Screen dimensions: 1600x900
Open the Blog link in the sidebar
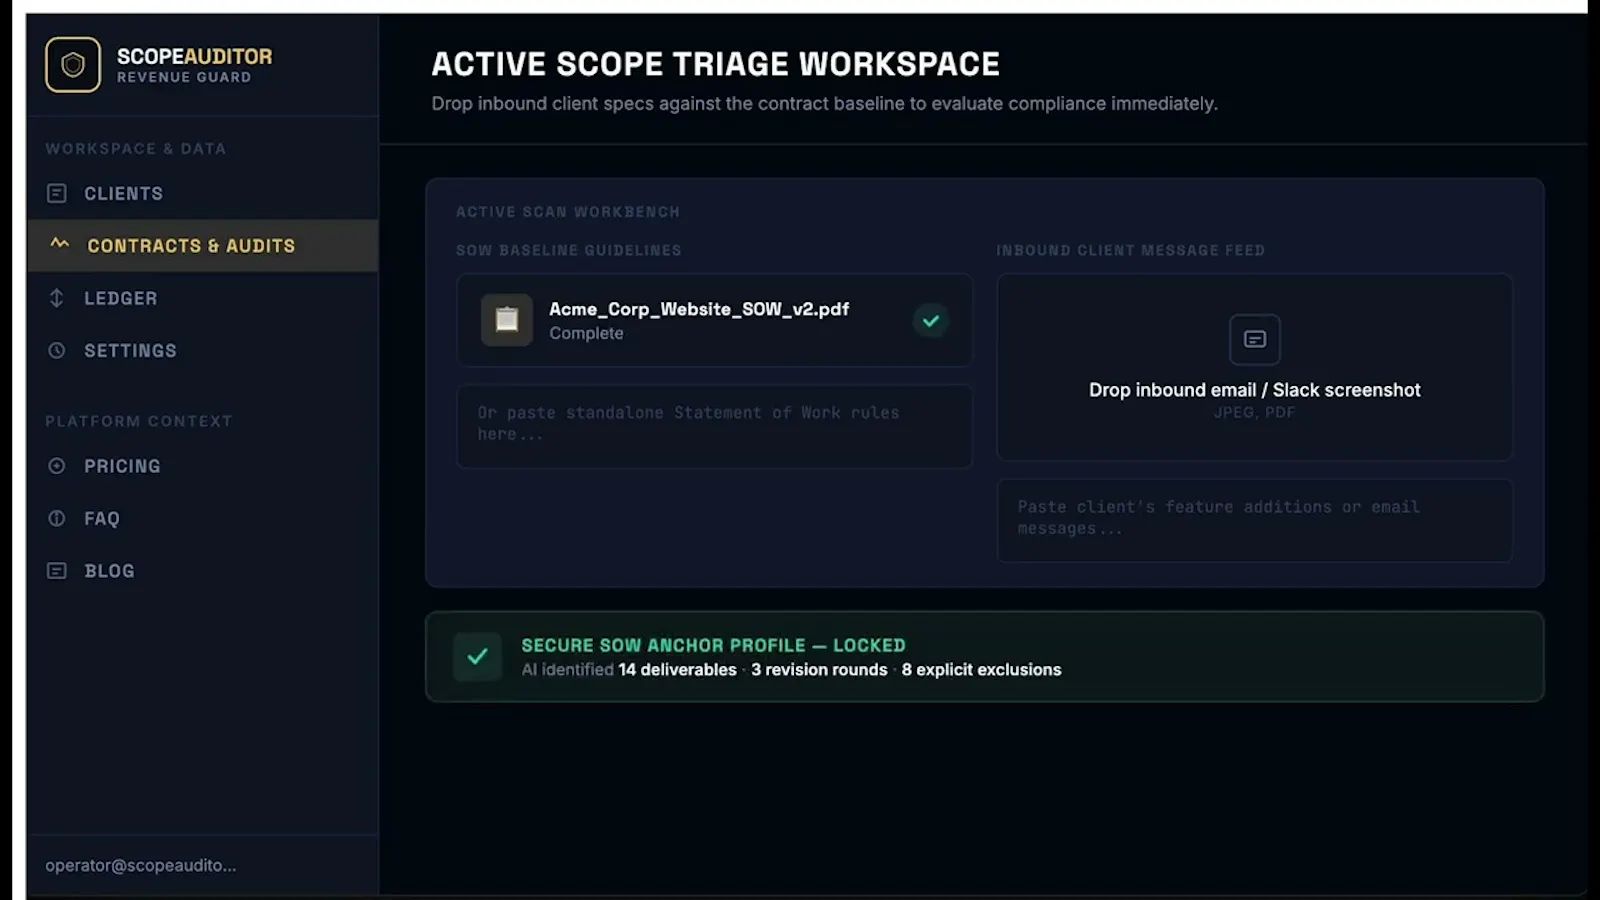[202, 570]
